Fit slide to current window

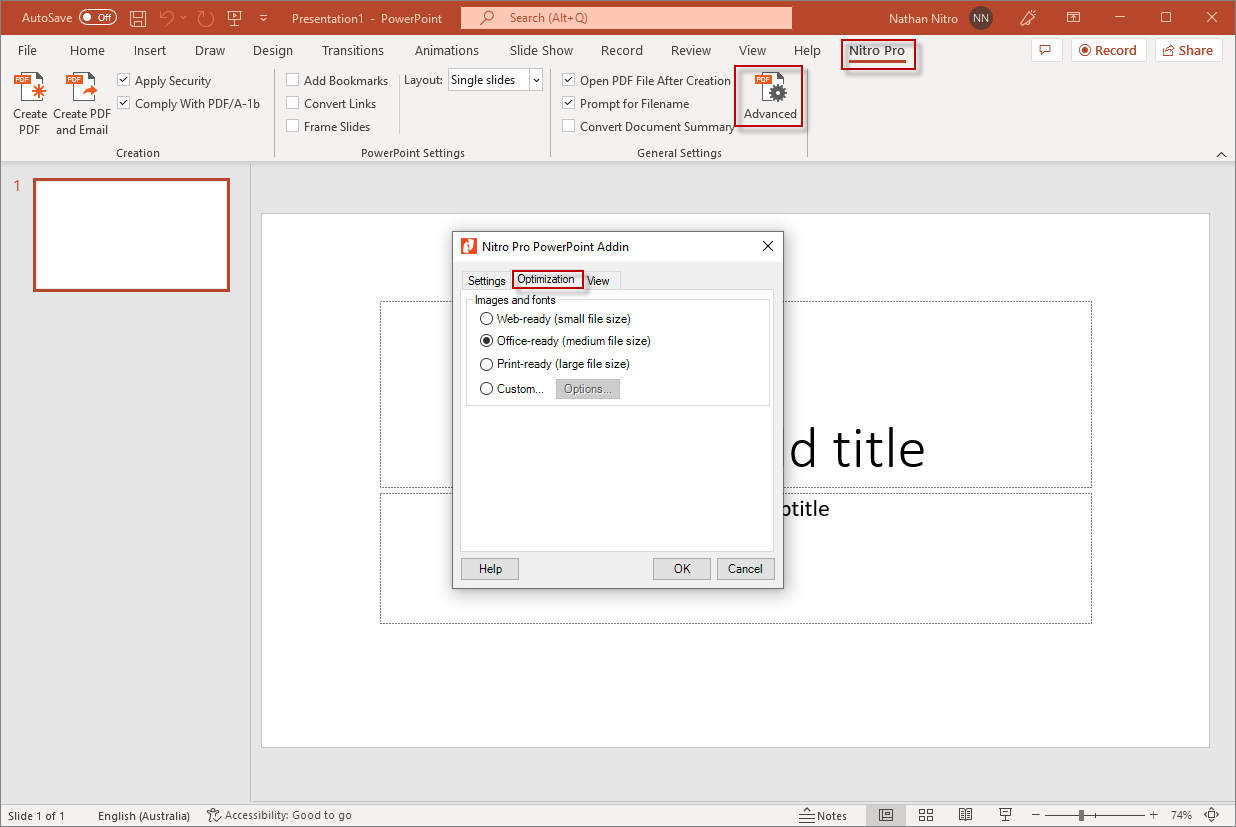point(1211,815)
